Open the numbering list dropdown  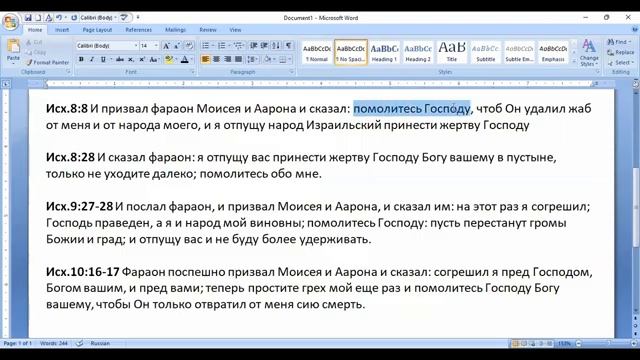coord(229,45)
